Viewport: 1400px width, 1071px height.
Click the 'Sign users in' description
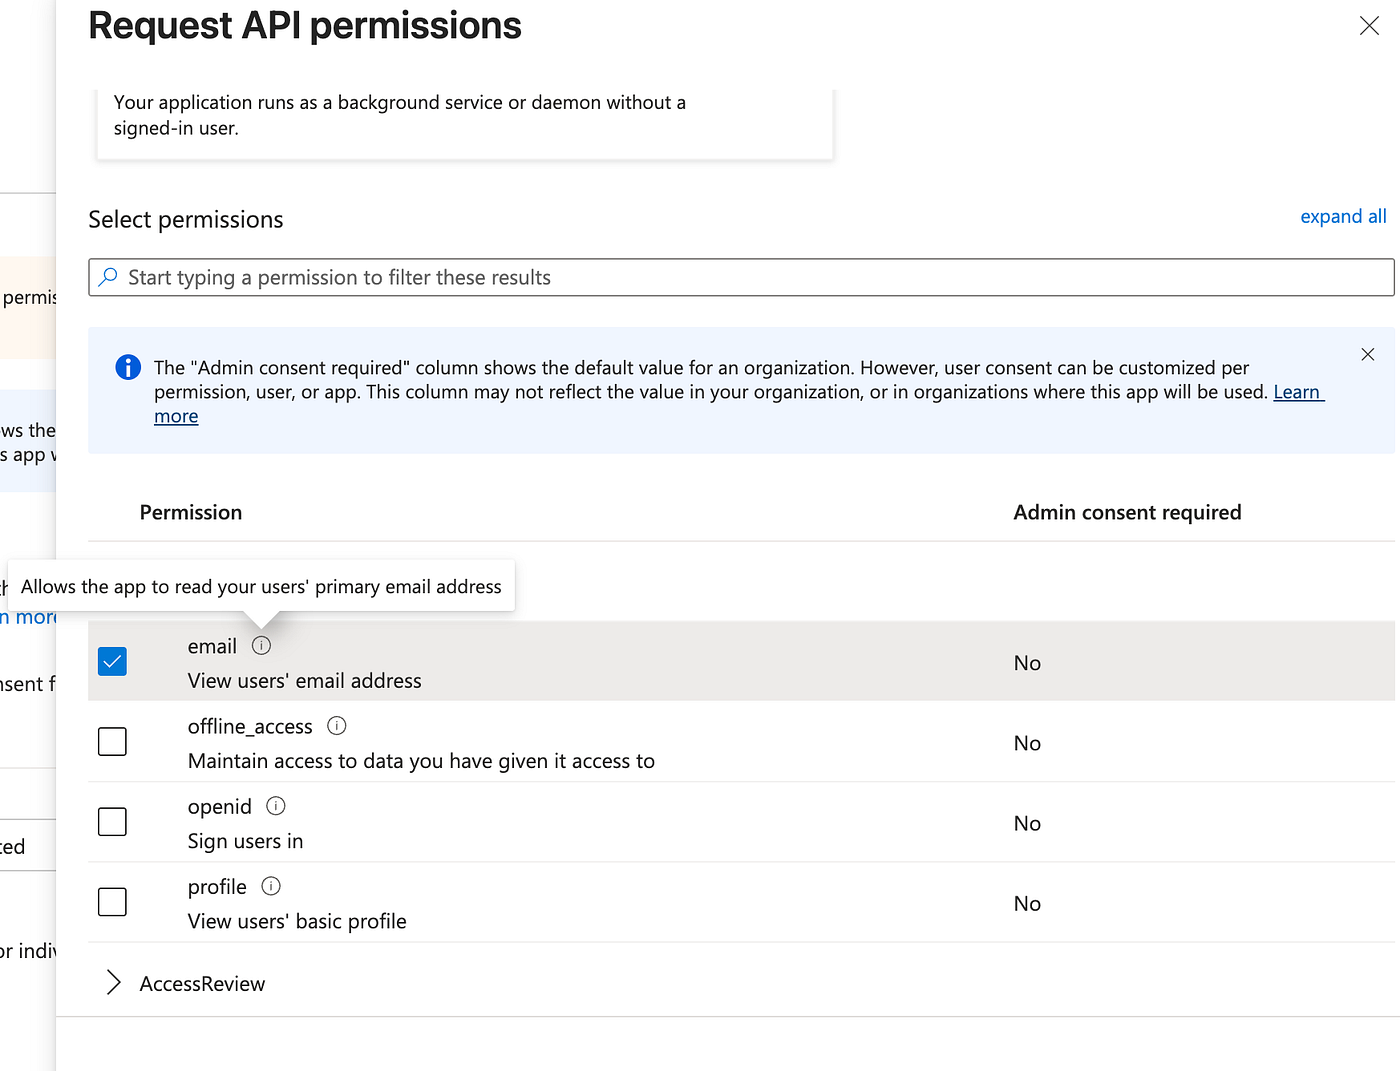coord(245,841)
